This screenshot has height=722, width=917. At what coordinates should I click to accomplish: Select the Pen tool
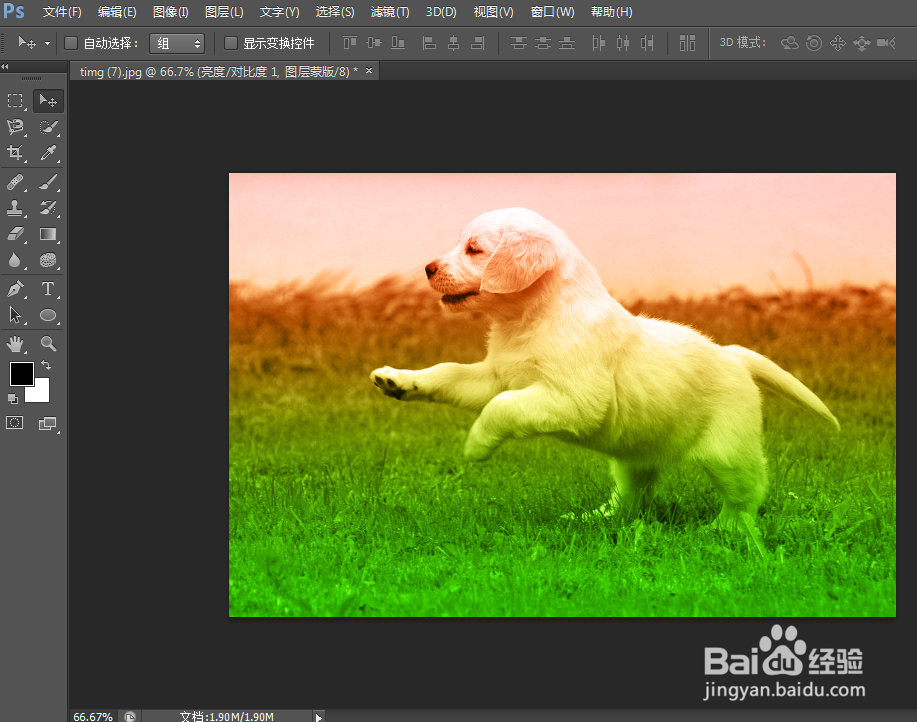tap(15, 289)
